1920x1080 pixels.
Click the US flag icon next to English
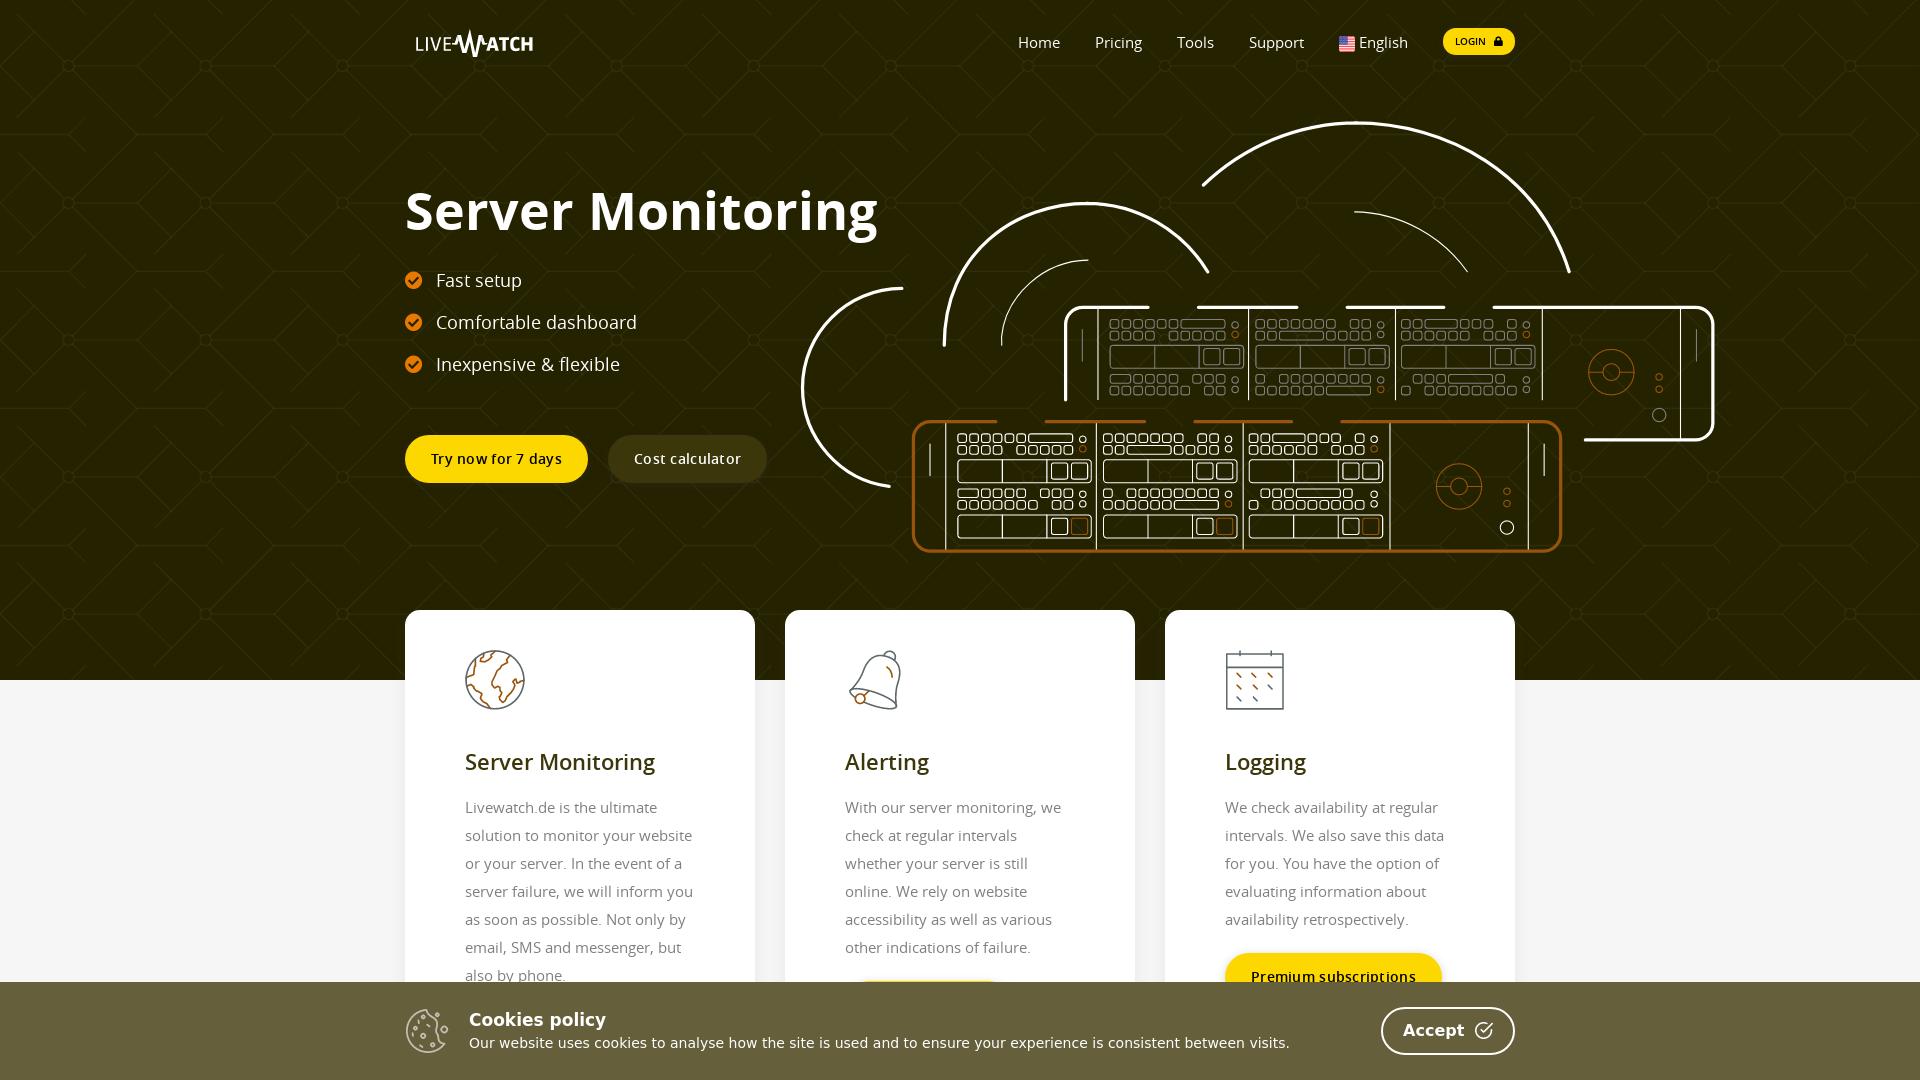coord(1347,43)
